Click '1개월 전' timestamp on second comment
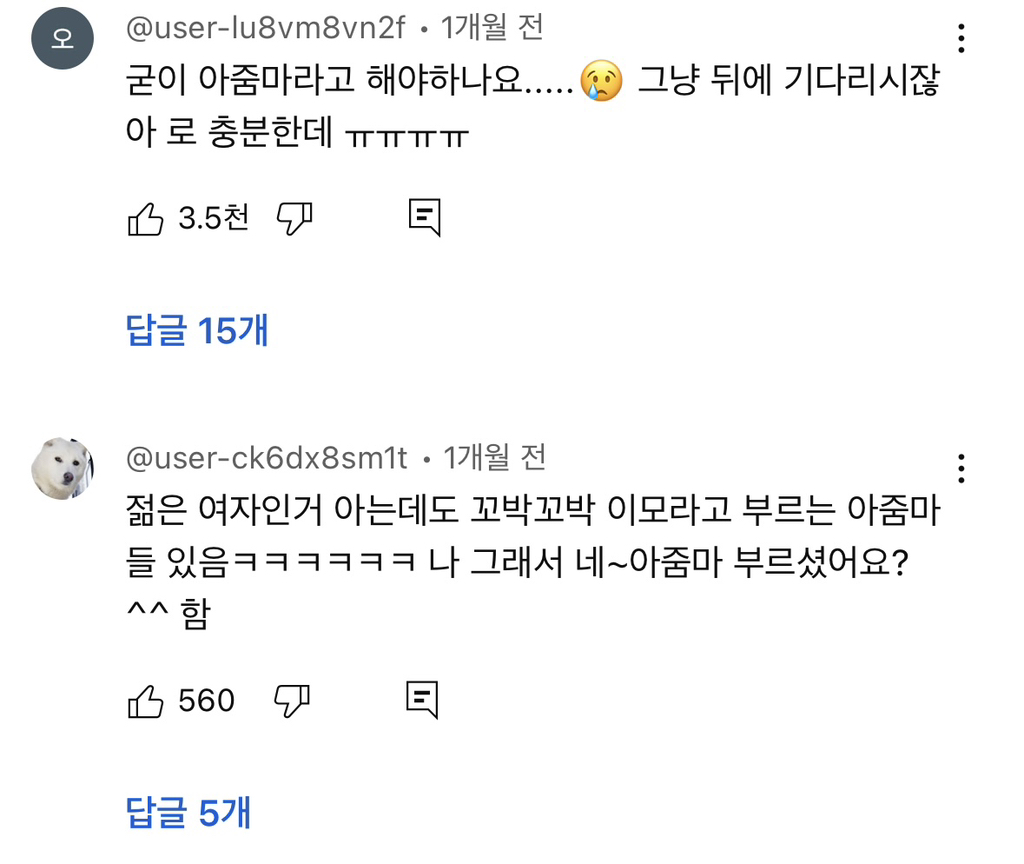The height and width of the screenshot is (864, 1024). click(495, 458)
